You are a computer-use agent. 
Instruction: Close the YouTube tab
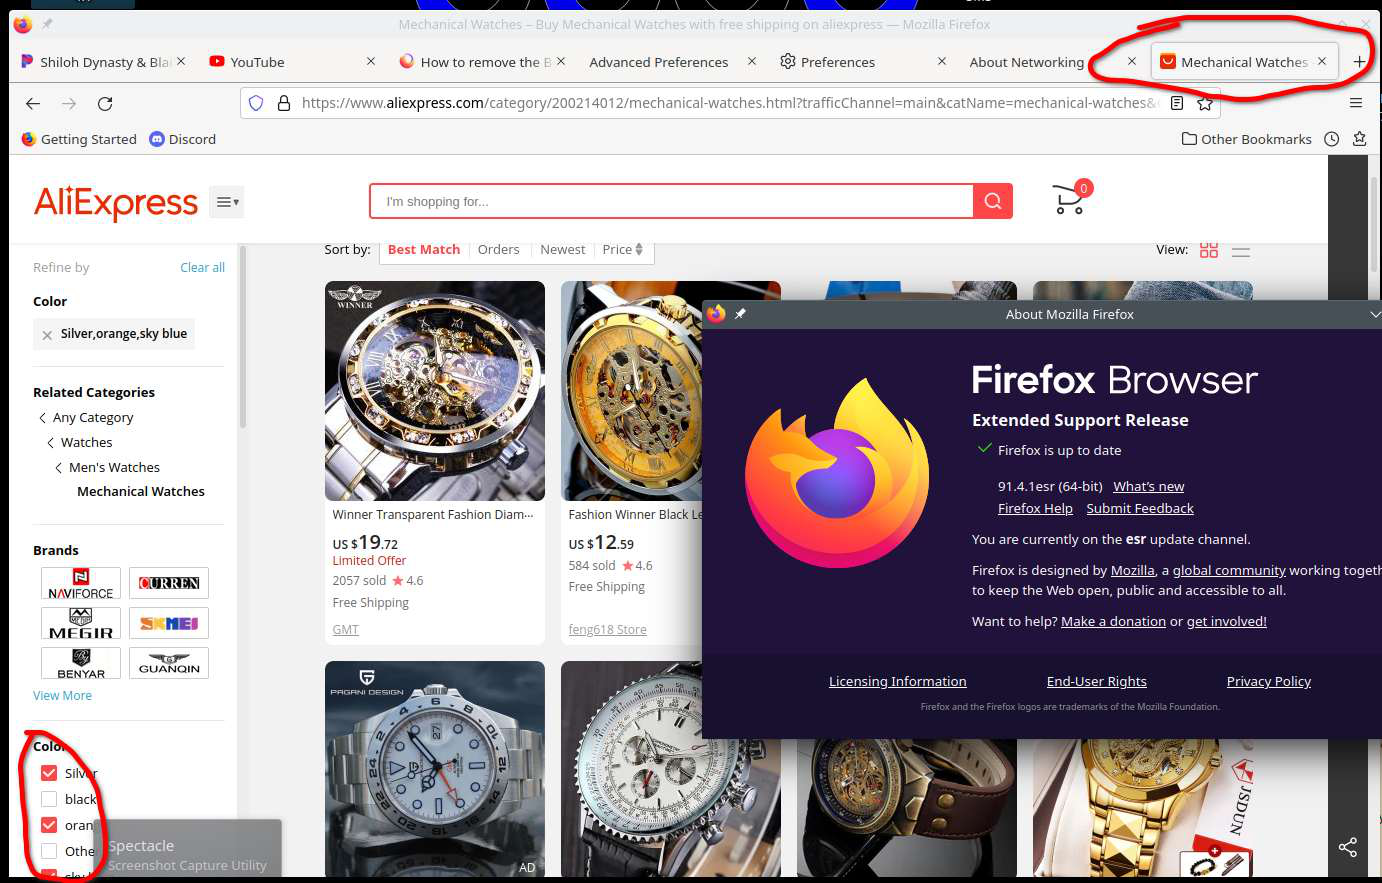click(371, 61)
